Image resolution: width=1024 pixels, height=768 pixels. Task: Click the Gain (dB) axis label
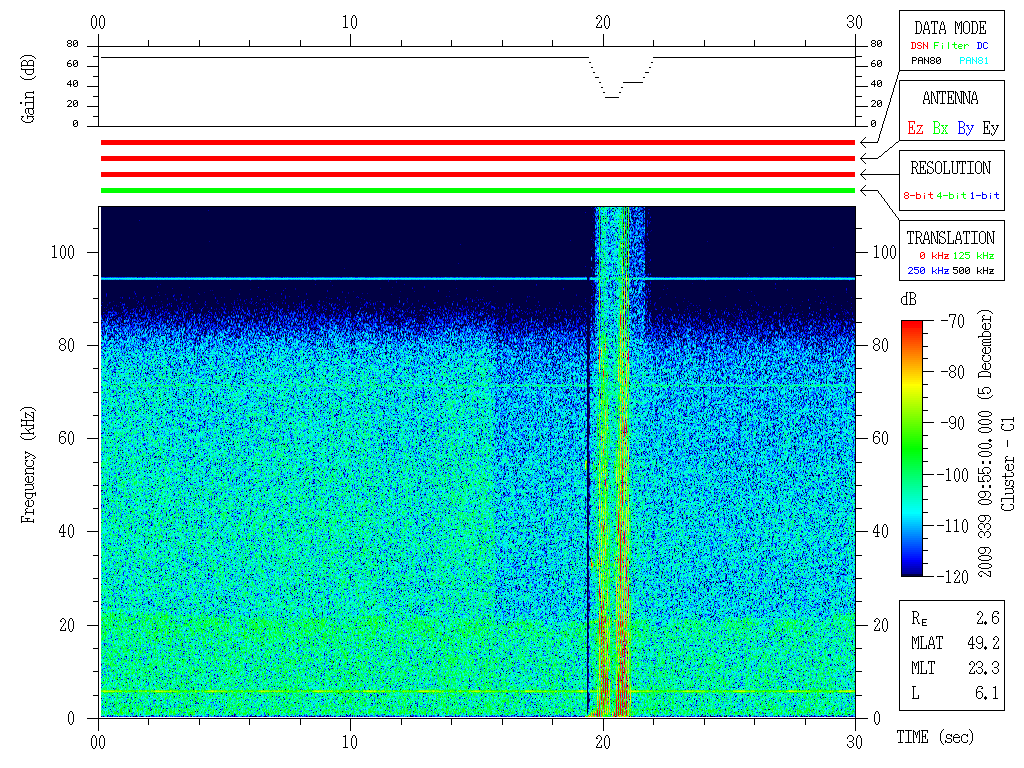coord(28,89)
